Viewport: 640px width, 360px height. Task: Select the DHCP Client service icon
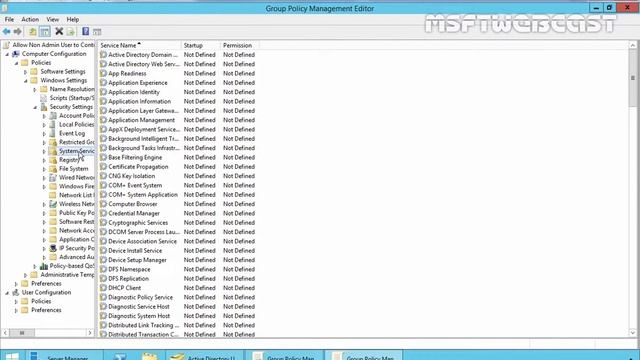coord(103,288)
